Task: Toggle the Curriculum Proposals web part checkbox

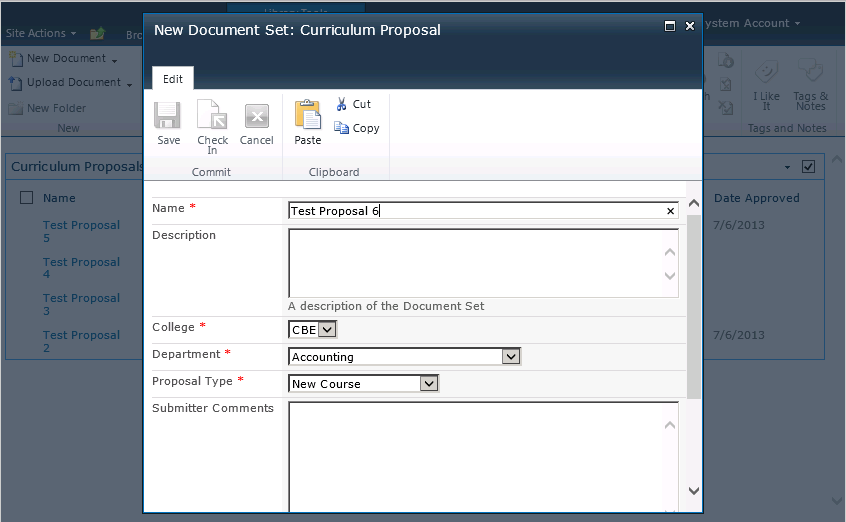Action: (809, 166)
